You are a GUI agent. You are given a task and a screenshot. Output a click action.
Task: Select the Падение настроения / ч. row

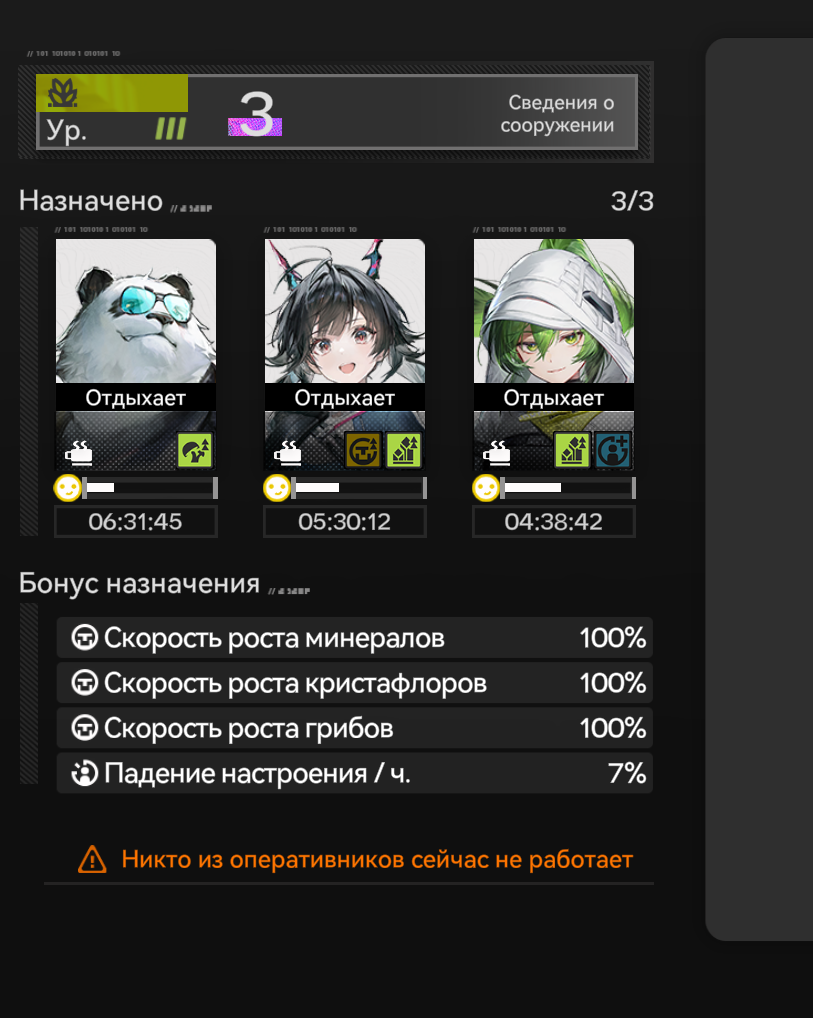(x=355, y=773)
